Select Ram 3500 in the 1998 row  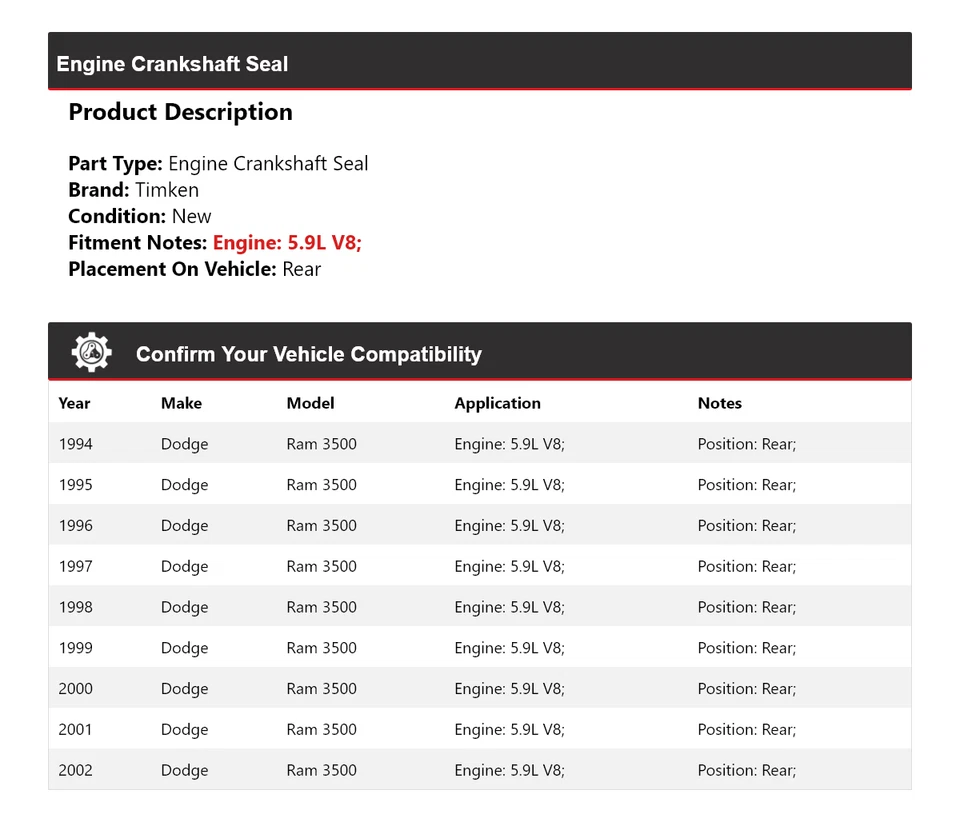pyautogui.click(x=321, y=607)
